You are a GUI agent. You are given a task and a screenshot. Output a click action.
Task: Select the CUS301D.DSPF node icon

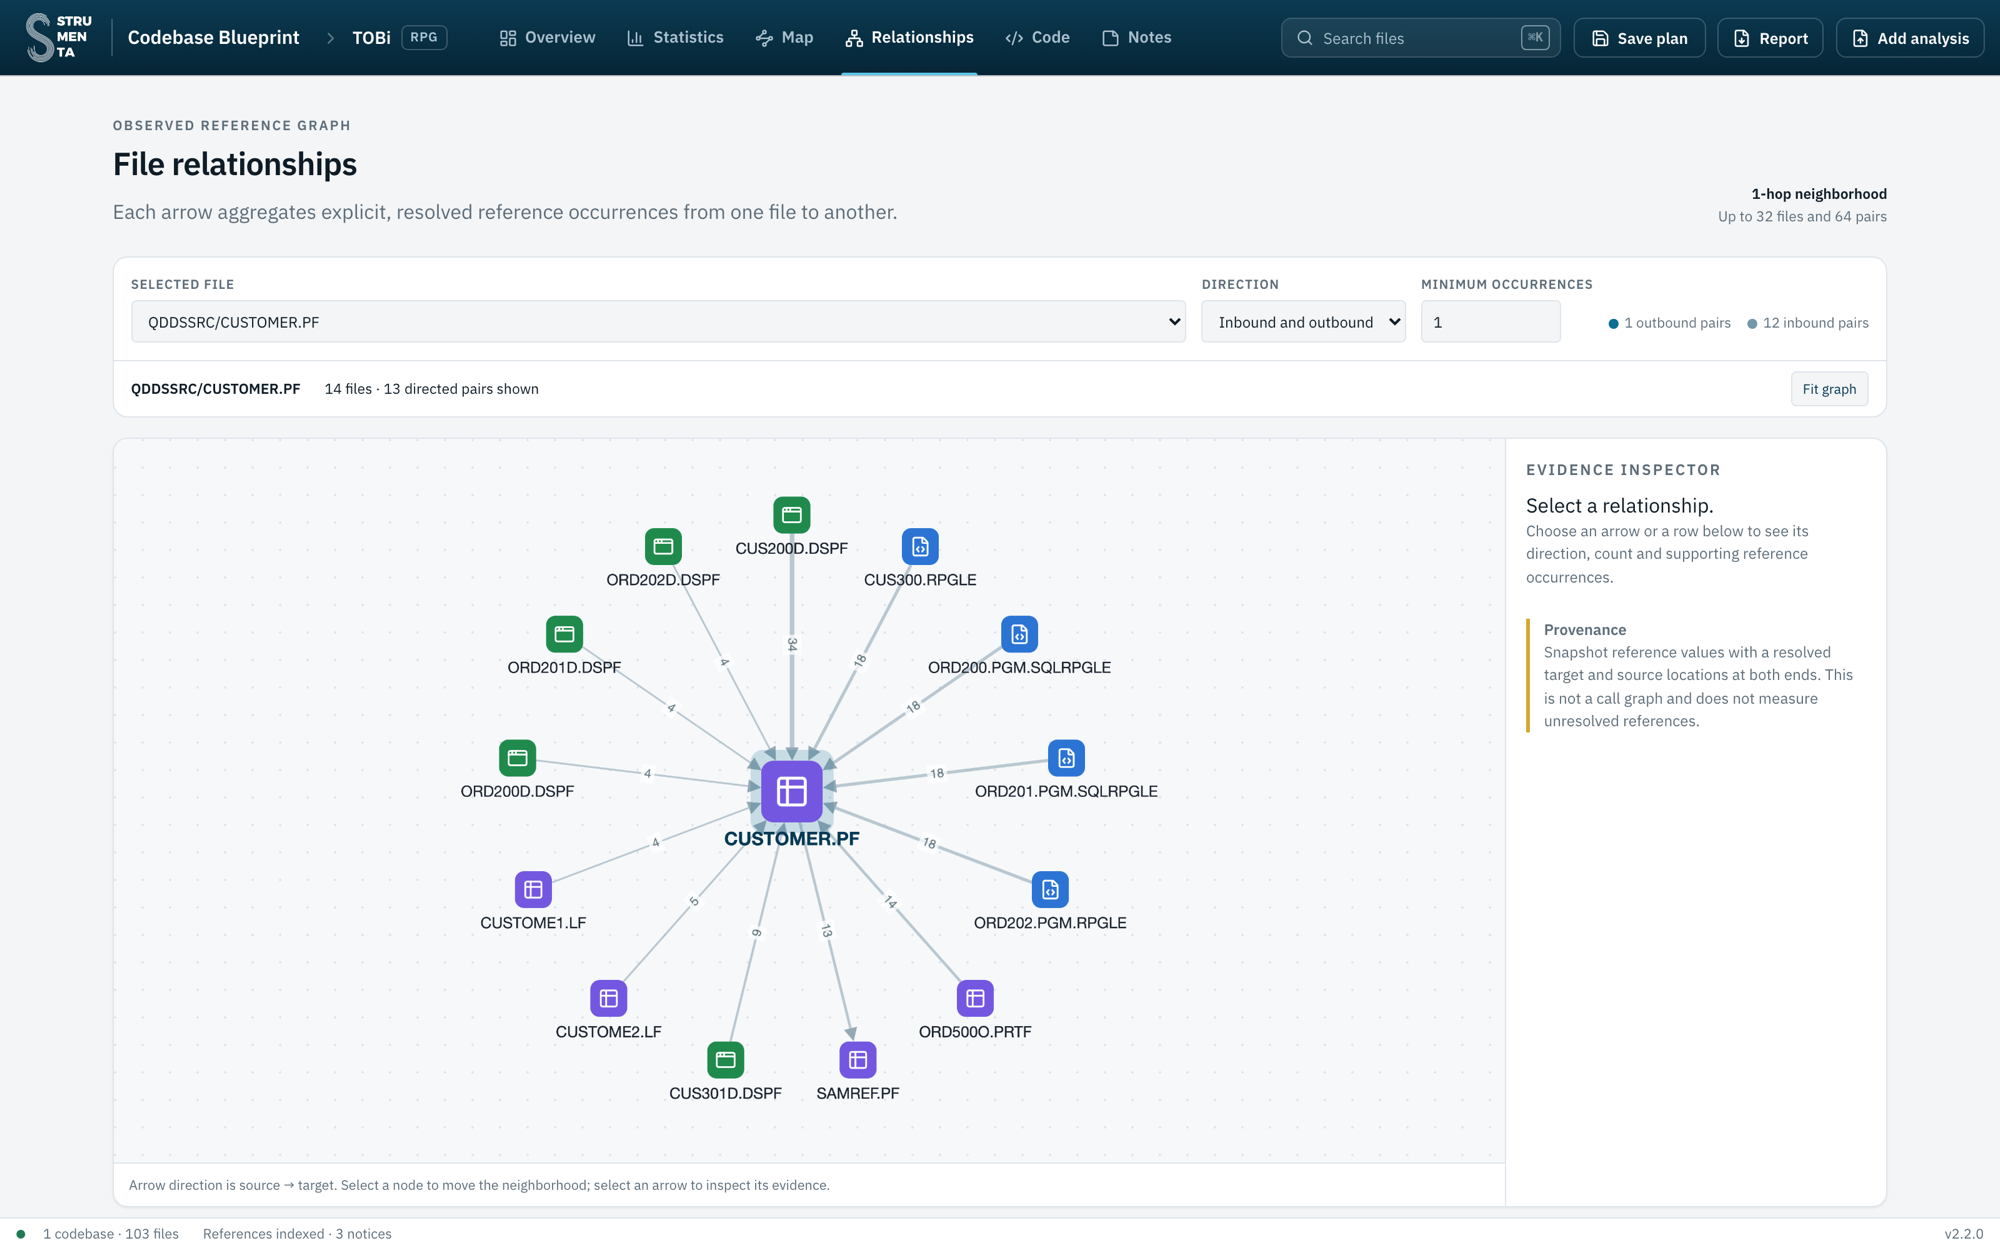tap(725, 1060)
